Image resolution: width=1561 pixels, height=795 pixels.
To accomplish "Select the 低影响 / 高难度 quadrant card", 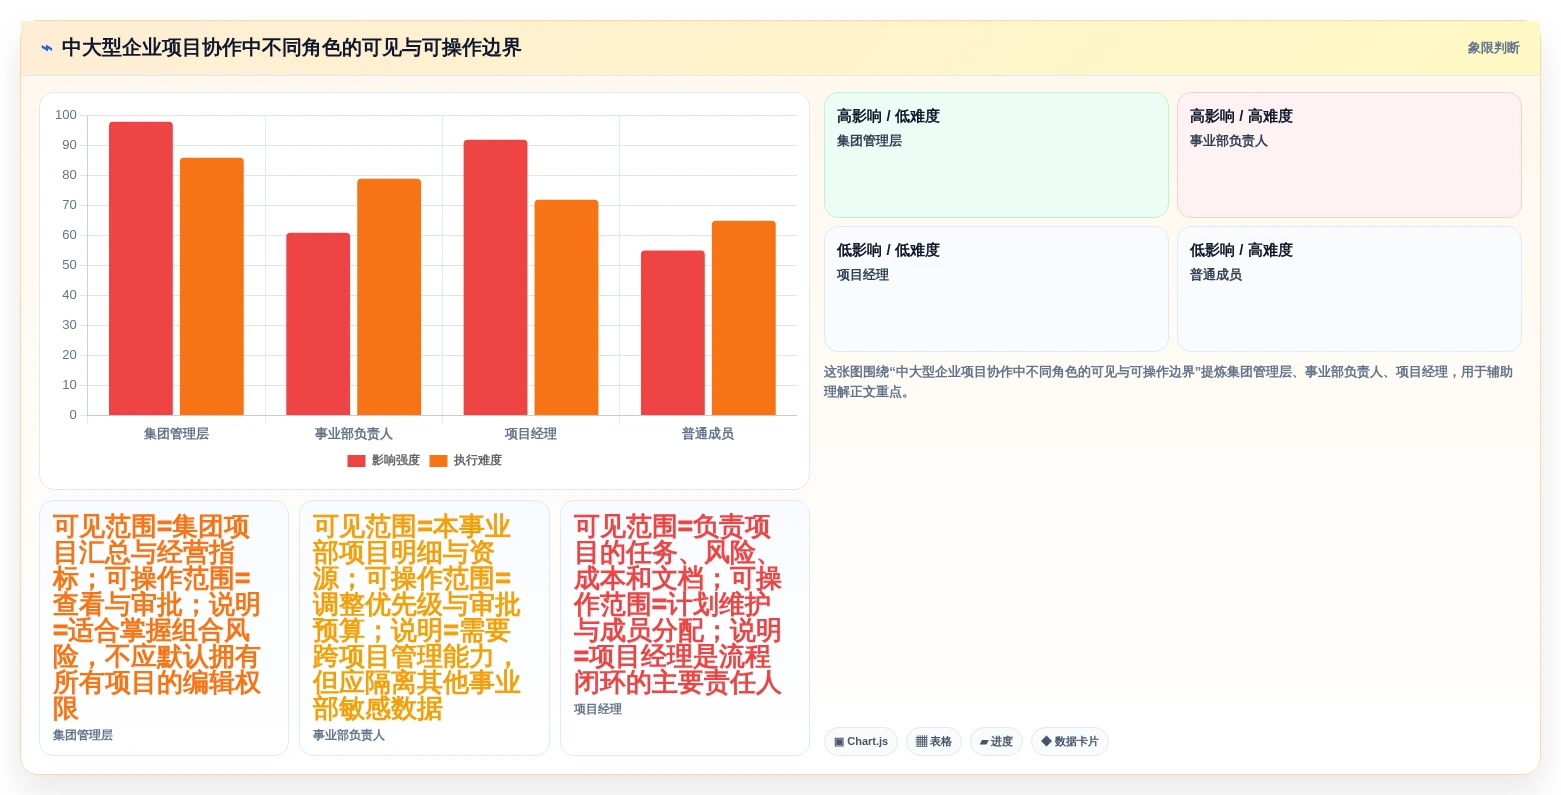I will 1349,289.
